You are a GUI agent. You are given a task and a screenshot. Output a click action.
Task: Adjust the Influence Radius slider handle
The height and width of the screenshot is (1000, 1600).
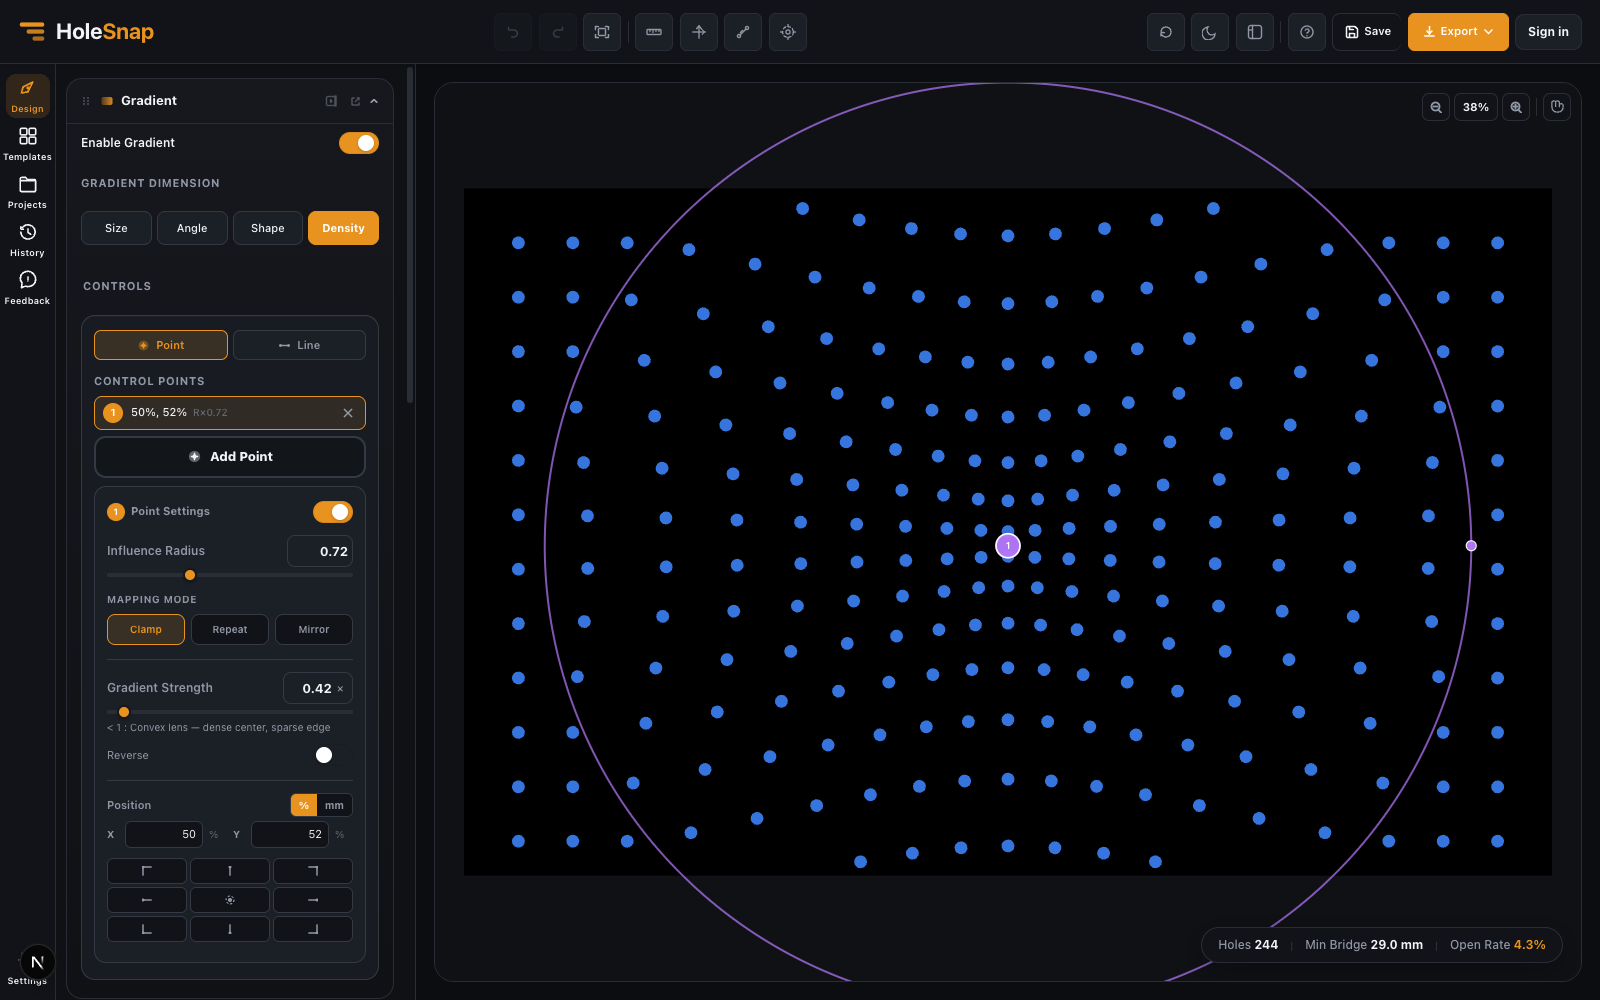pyautogui.click(x=190, y=575)
